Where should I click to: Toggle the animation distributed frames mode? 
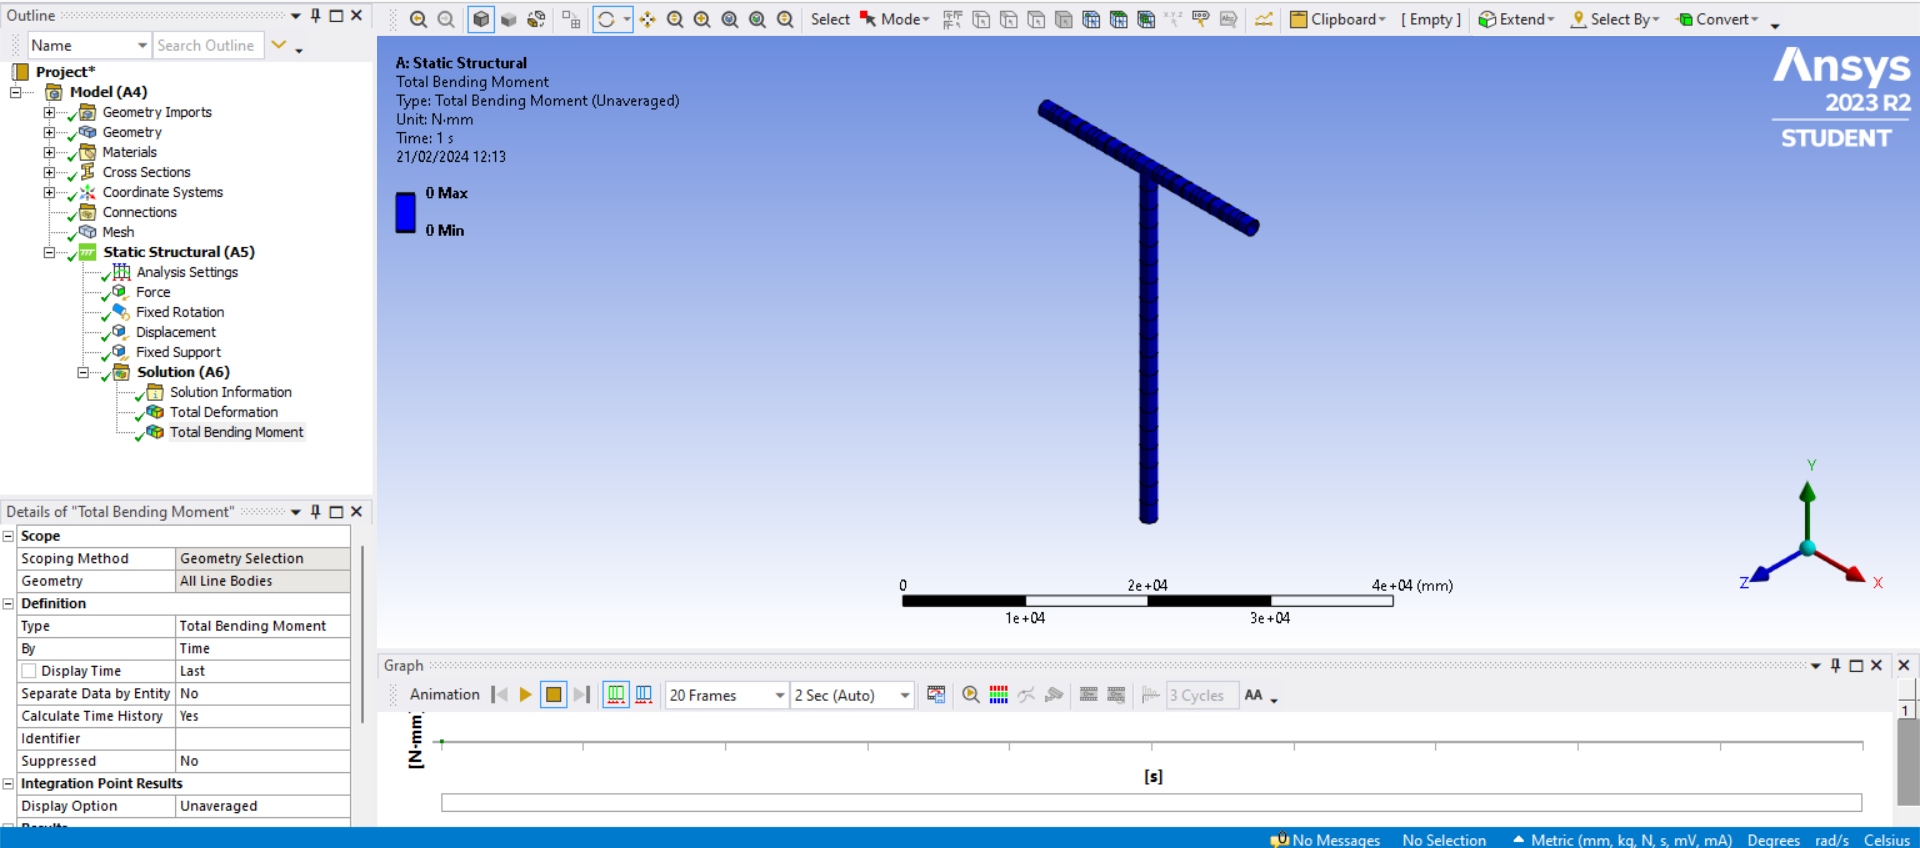click(x=616, y=695)
